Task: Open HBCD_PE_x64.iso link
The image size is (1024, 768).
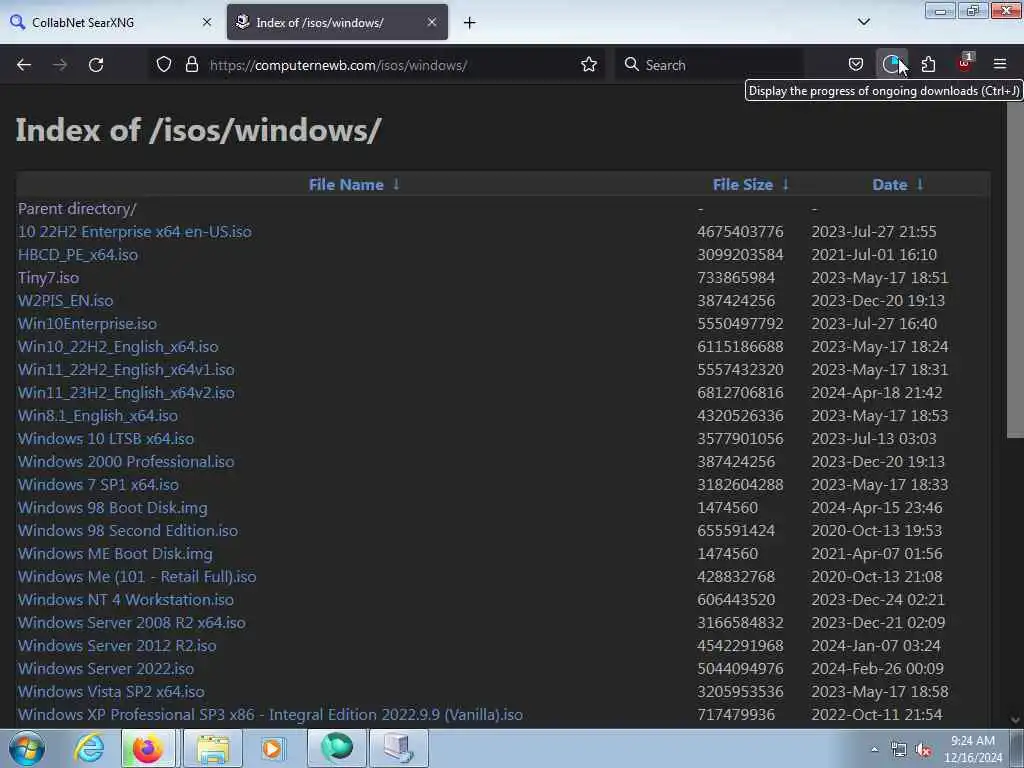Action: [x=78, y=255]
